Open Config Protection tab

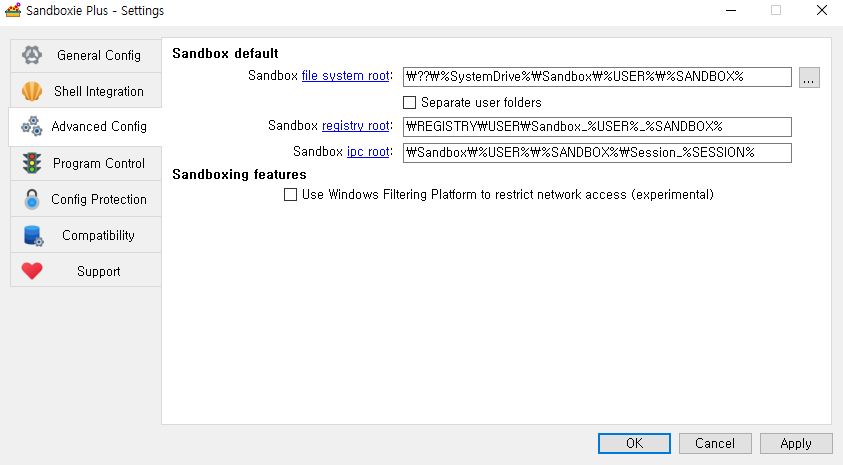[x=85, y=199]
